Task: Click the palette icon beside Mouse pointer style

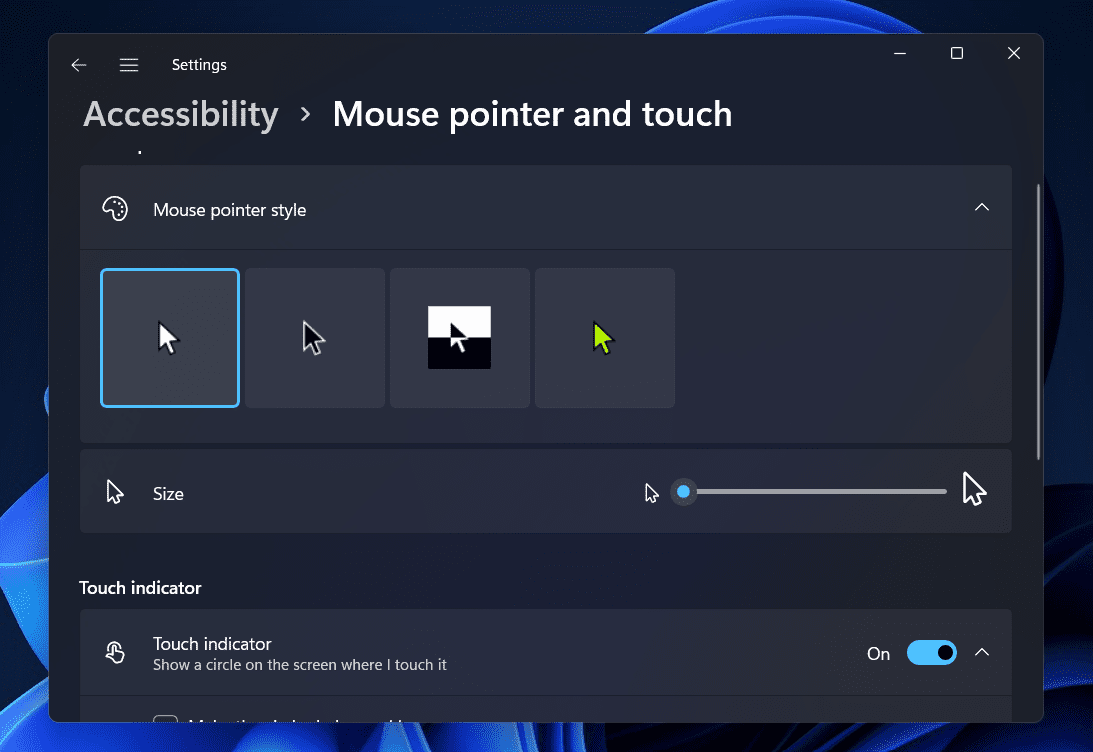Action: tap(115, 208)
